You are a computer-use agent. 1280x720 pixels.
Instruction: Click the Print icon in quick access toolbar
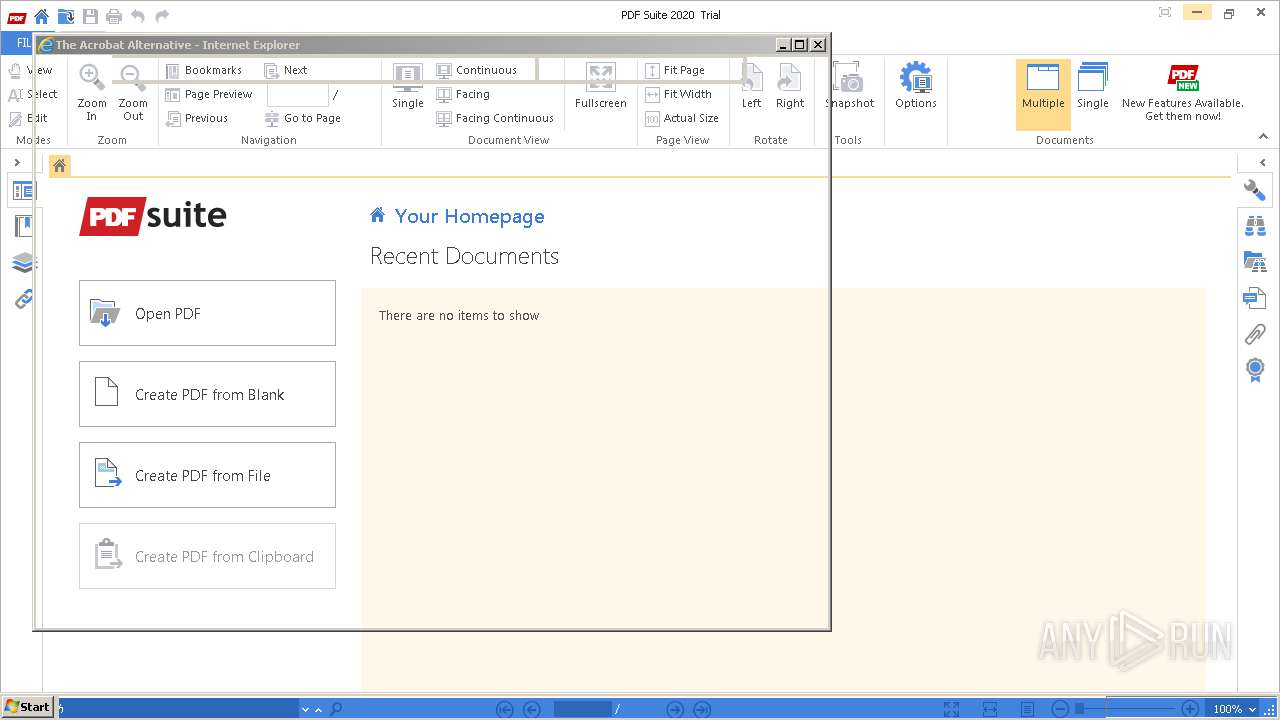pos(114,16)
